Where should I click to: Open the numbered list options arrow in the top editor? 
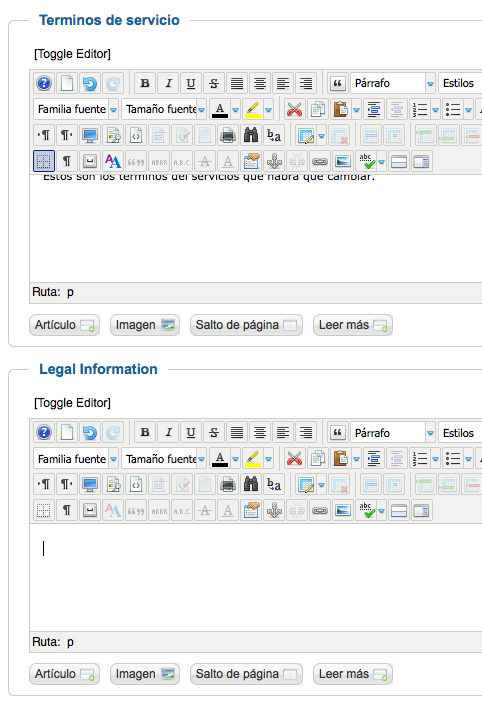(435, 110)
